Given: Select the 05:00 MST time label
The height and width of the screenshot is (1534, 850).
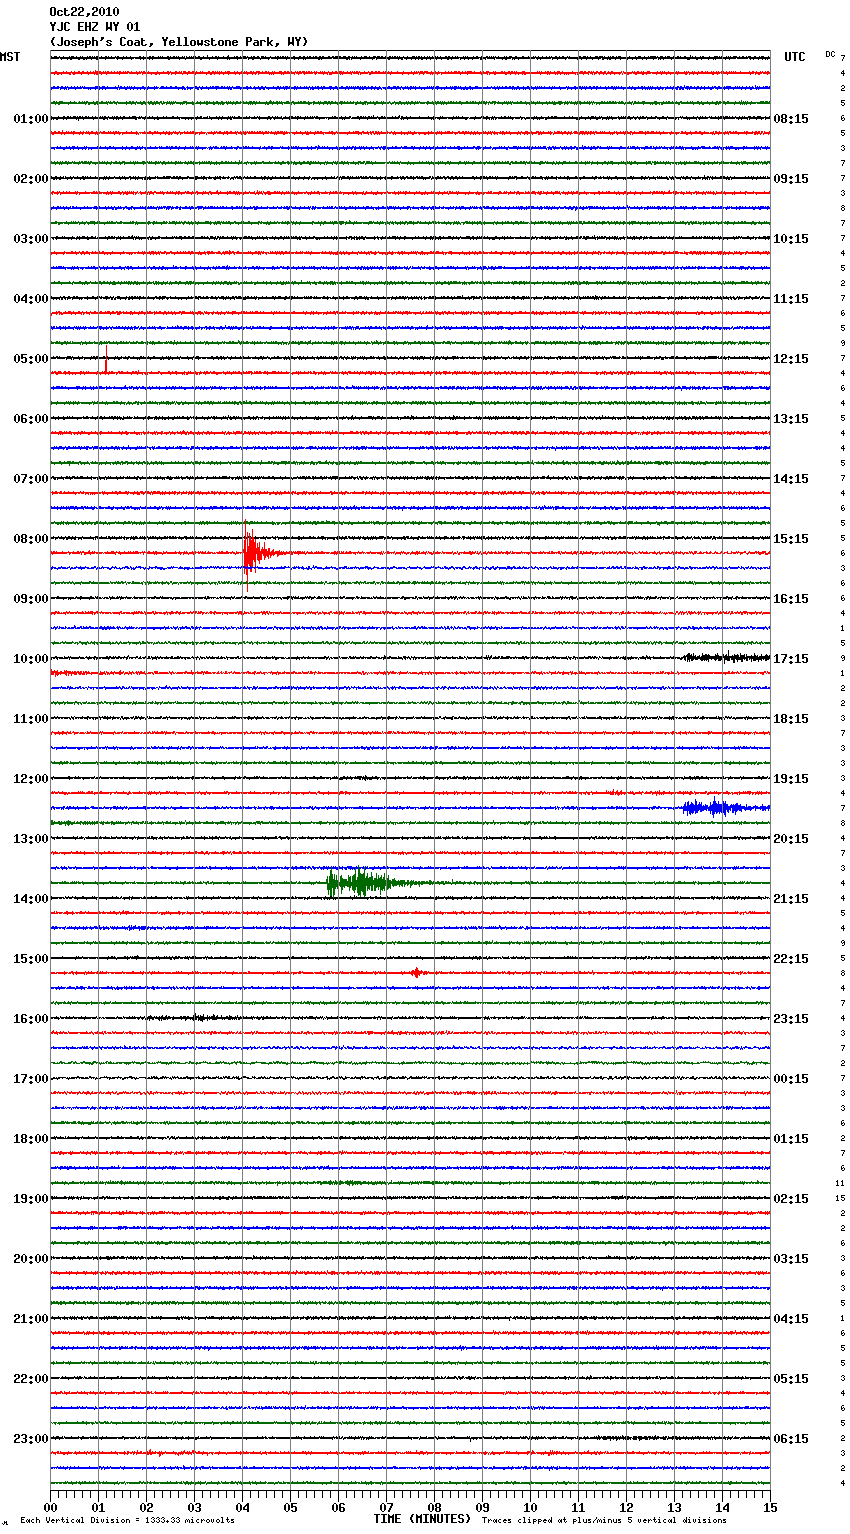Looking at the screenshot, I should pos(30,359).
